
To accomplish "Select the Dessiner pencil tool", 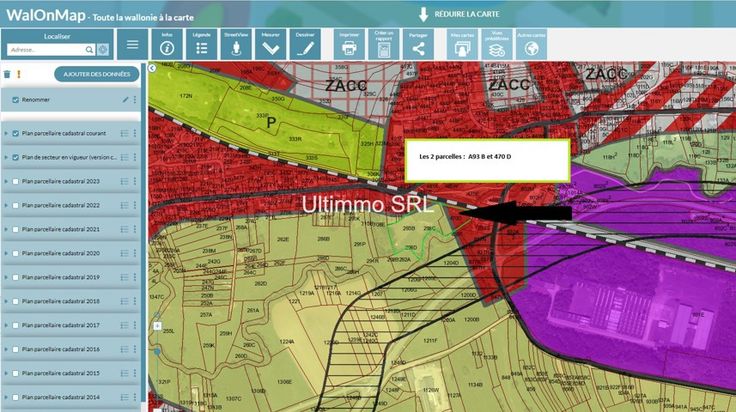I will tap(305, 47).
